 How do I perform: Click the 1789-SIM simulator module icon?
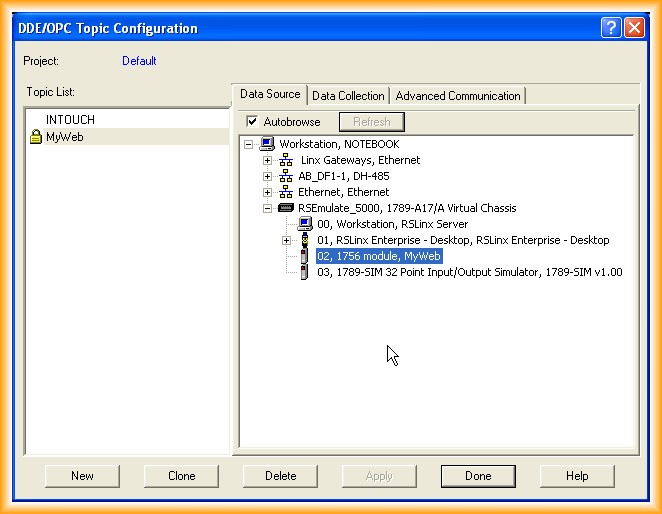(305, 272)
